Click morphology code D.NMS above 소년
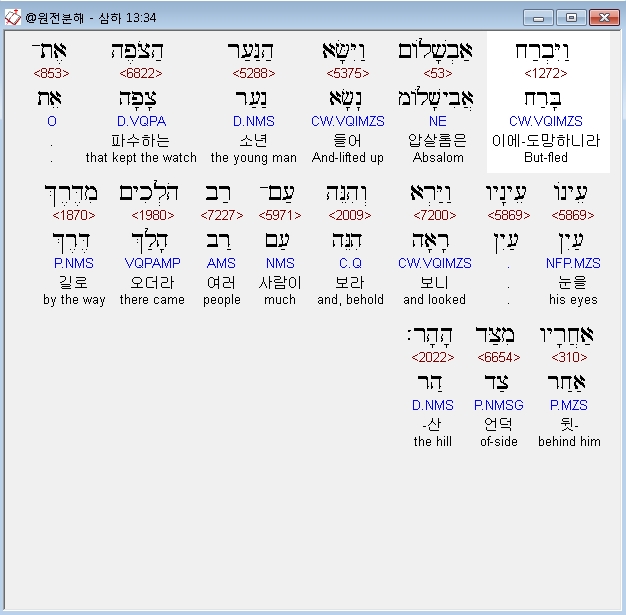Image resolution: width=626 pixels, height=615 pixels. 254,121
